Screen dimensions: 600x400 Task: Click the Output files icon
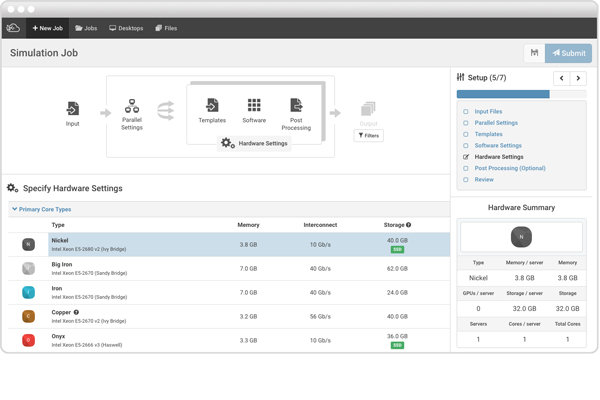tap(368, 109)
